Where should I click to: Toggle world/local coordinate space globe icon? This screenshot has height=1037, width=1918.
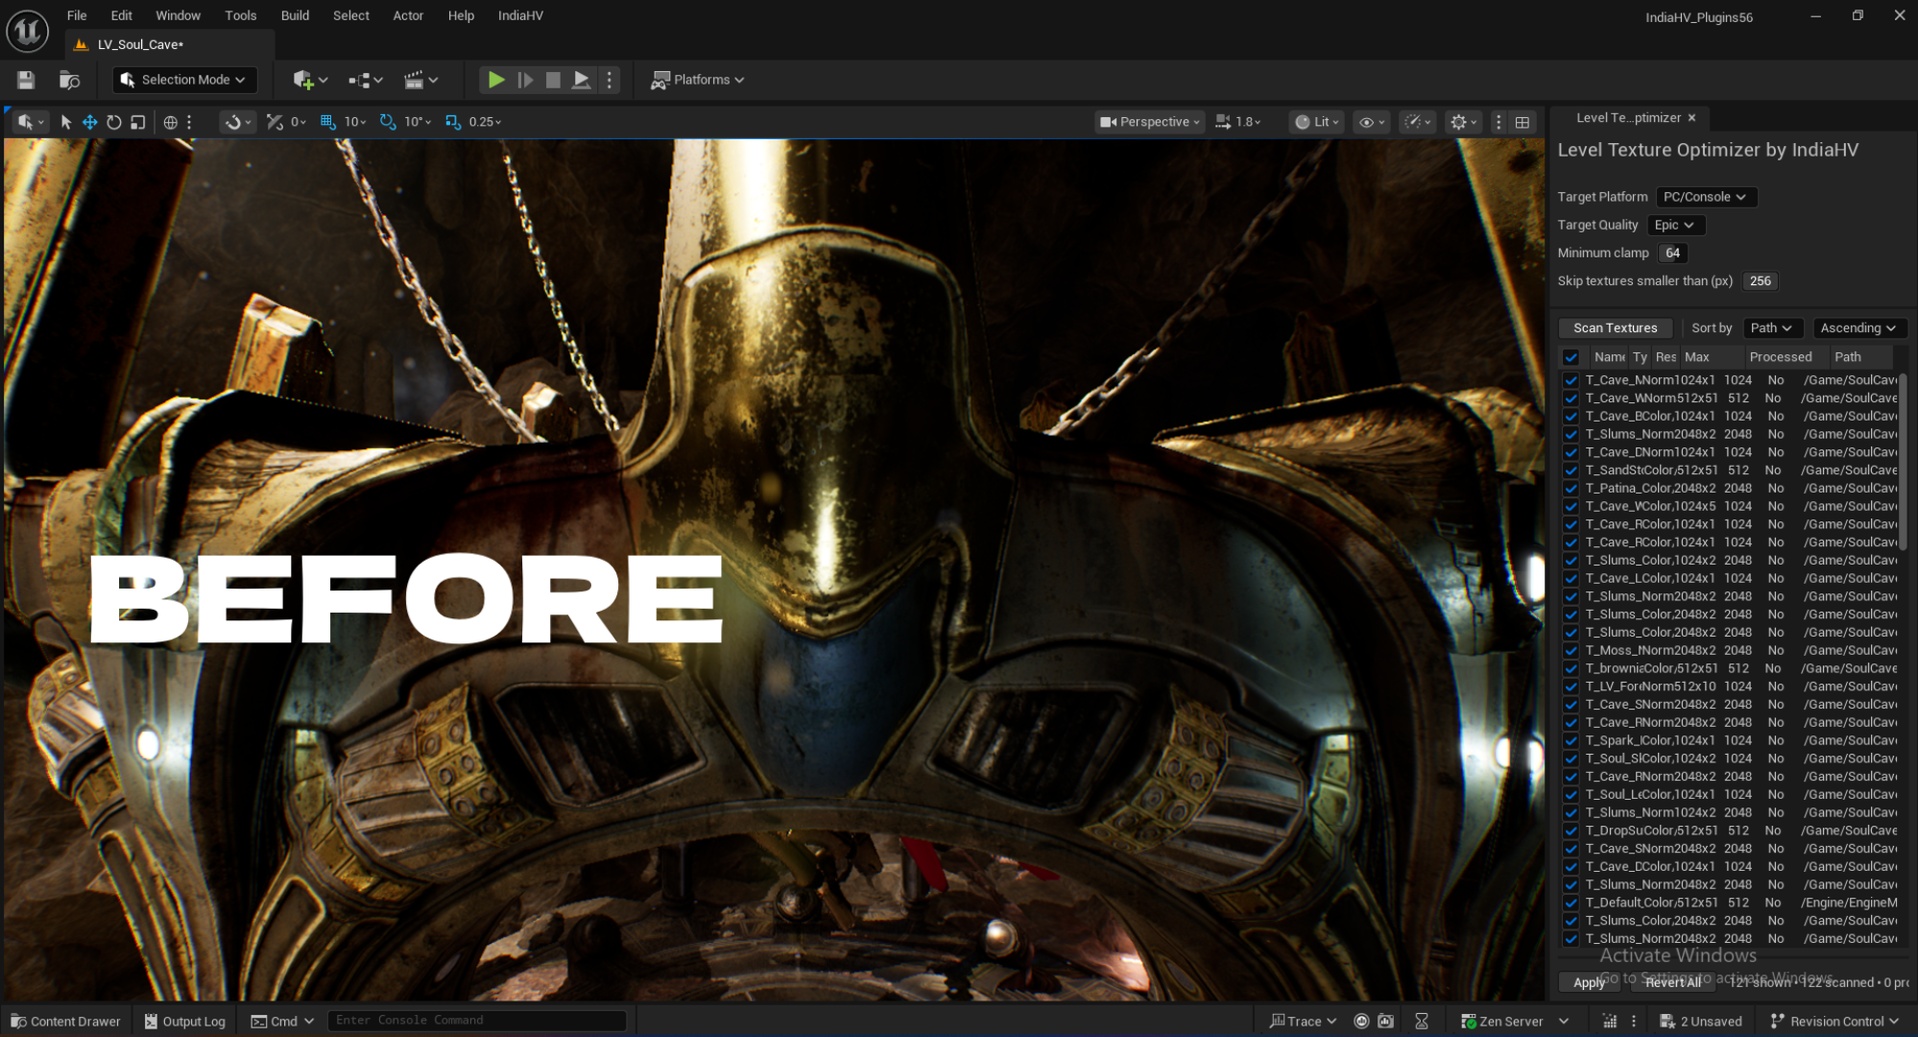(171, 122)
